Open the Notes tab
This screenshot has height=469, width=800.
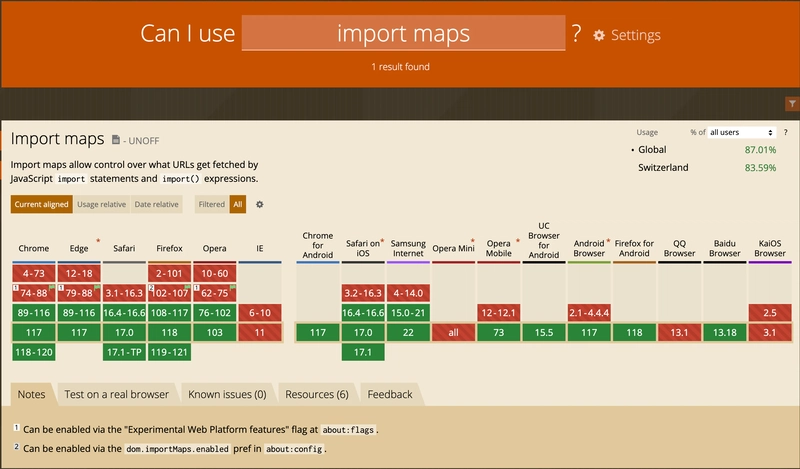[32, 394]
